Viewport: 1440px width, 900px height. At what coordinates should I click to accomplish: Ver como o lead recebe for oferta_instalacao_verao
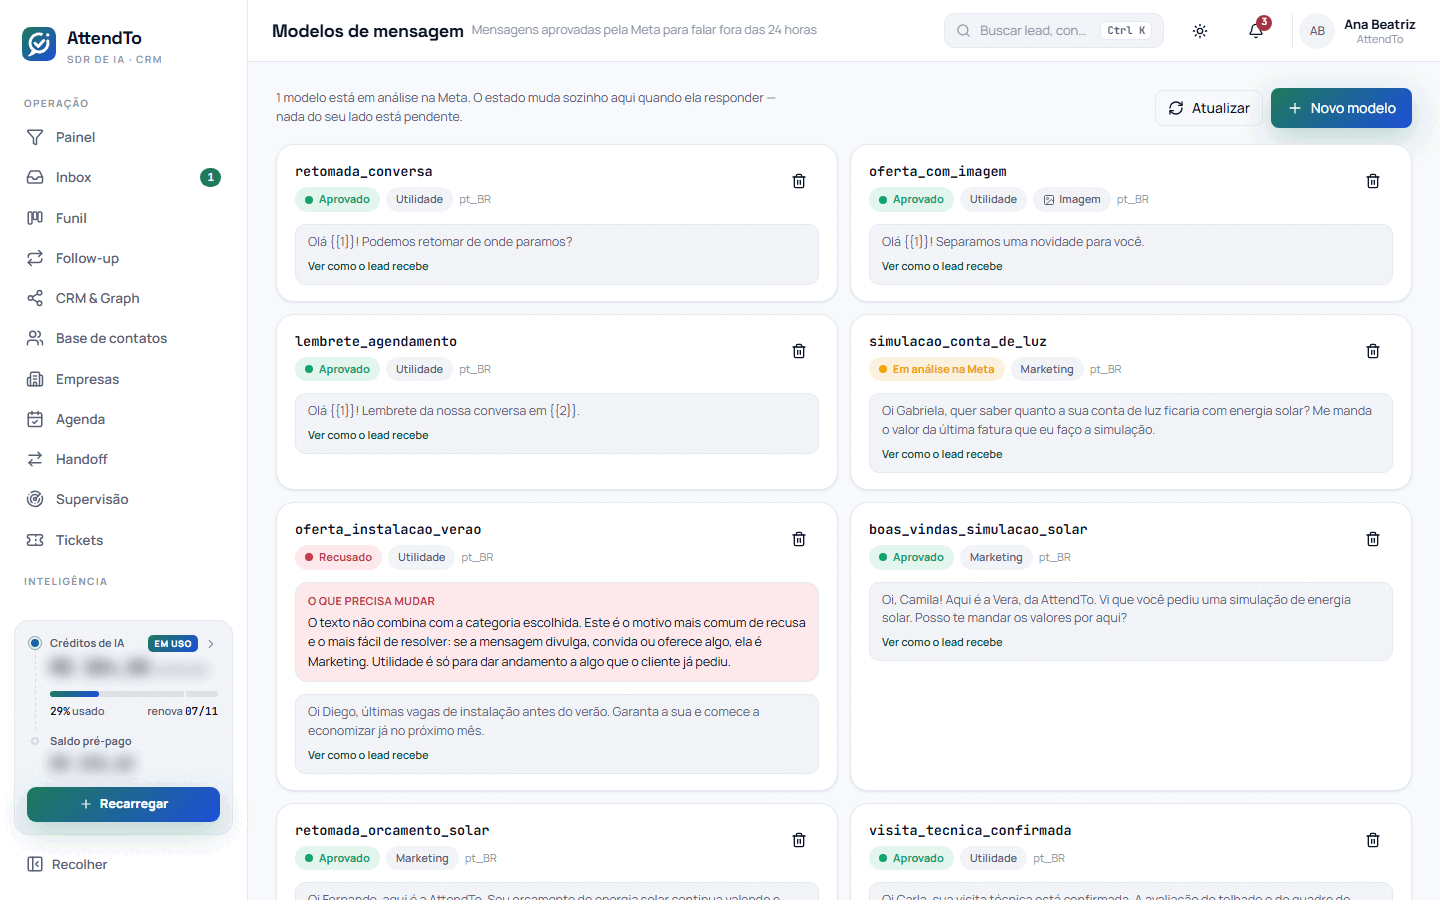click(x=368, y=755)
